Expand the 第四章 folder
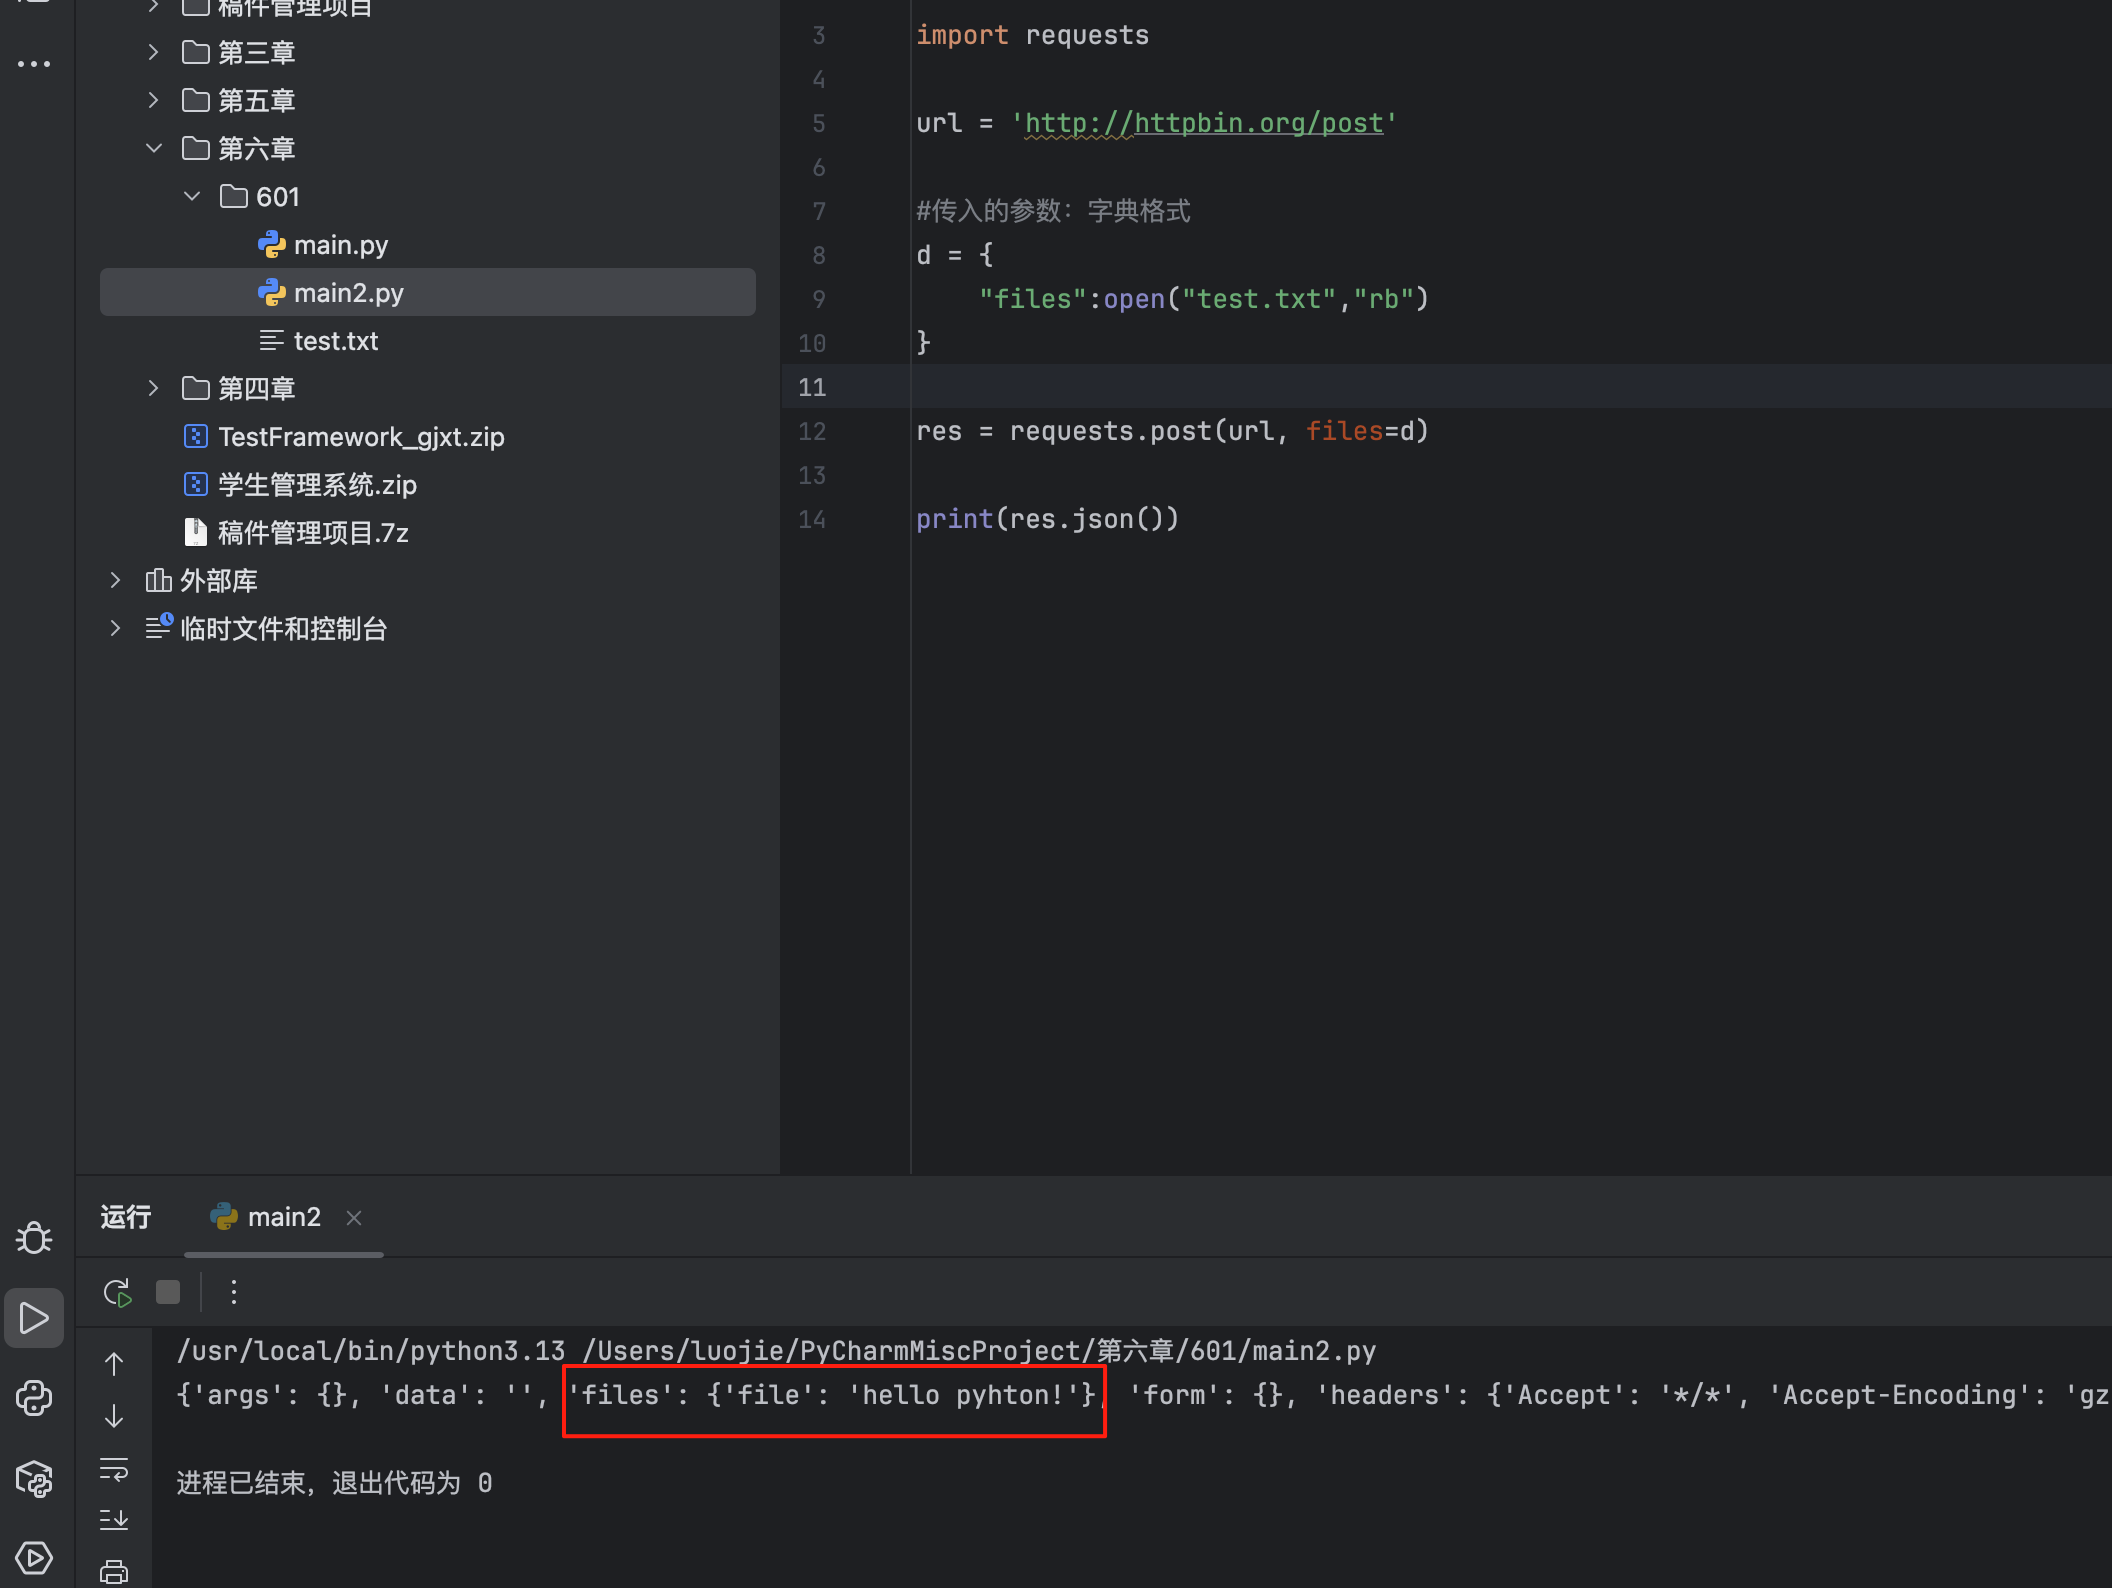This screenshot has width=2112, height=1588. 154,388
